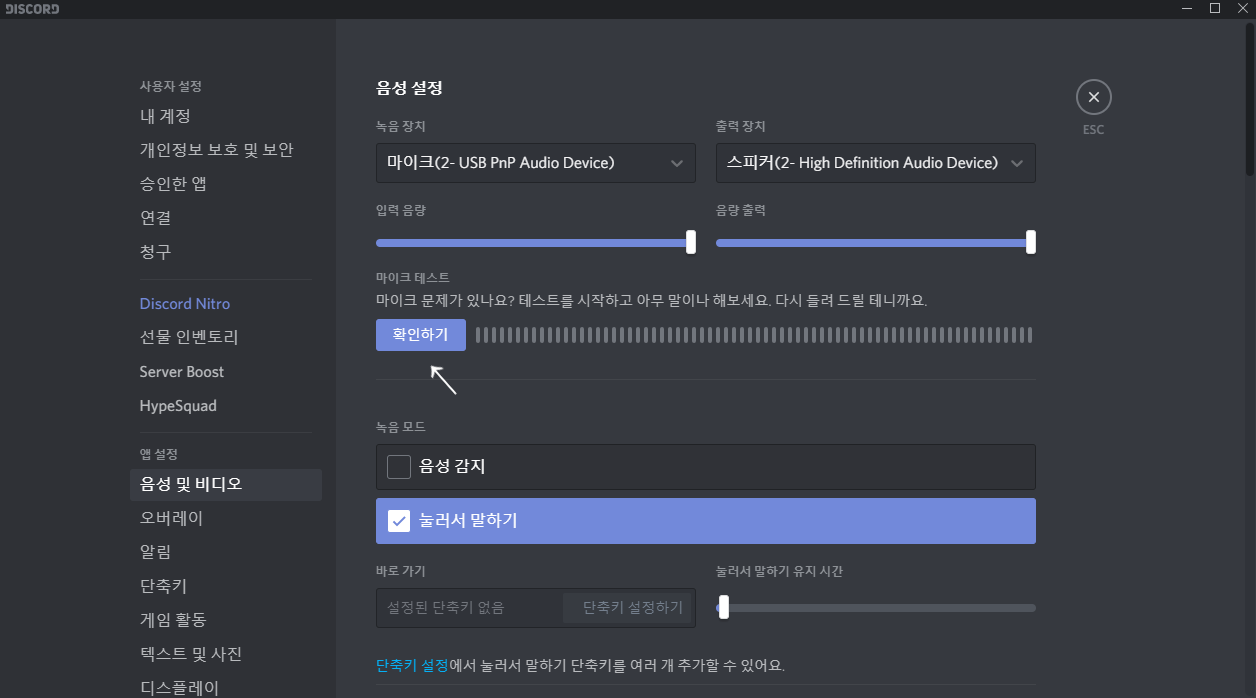Viewport: 1256px width, 698px height.
Task: Click the mic test level meter
Action: (x=754, y=335)
